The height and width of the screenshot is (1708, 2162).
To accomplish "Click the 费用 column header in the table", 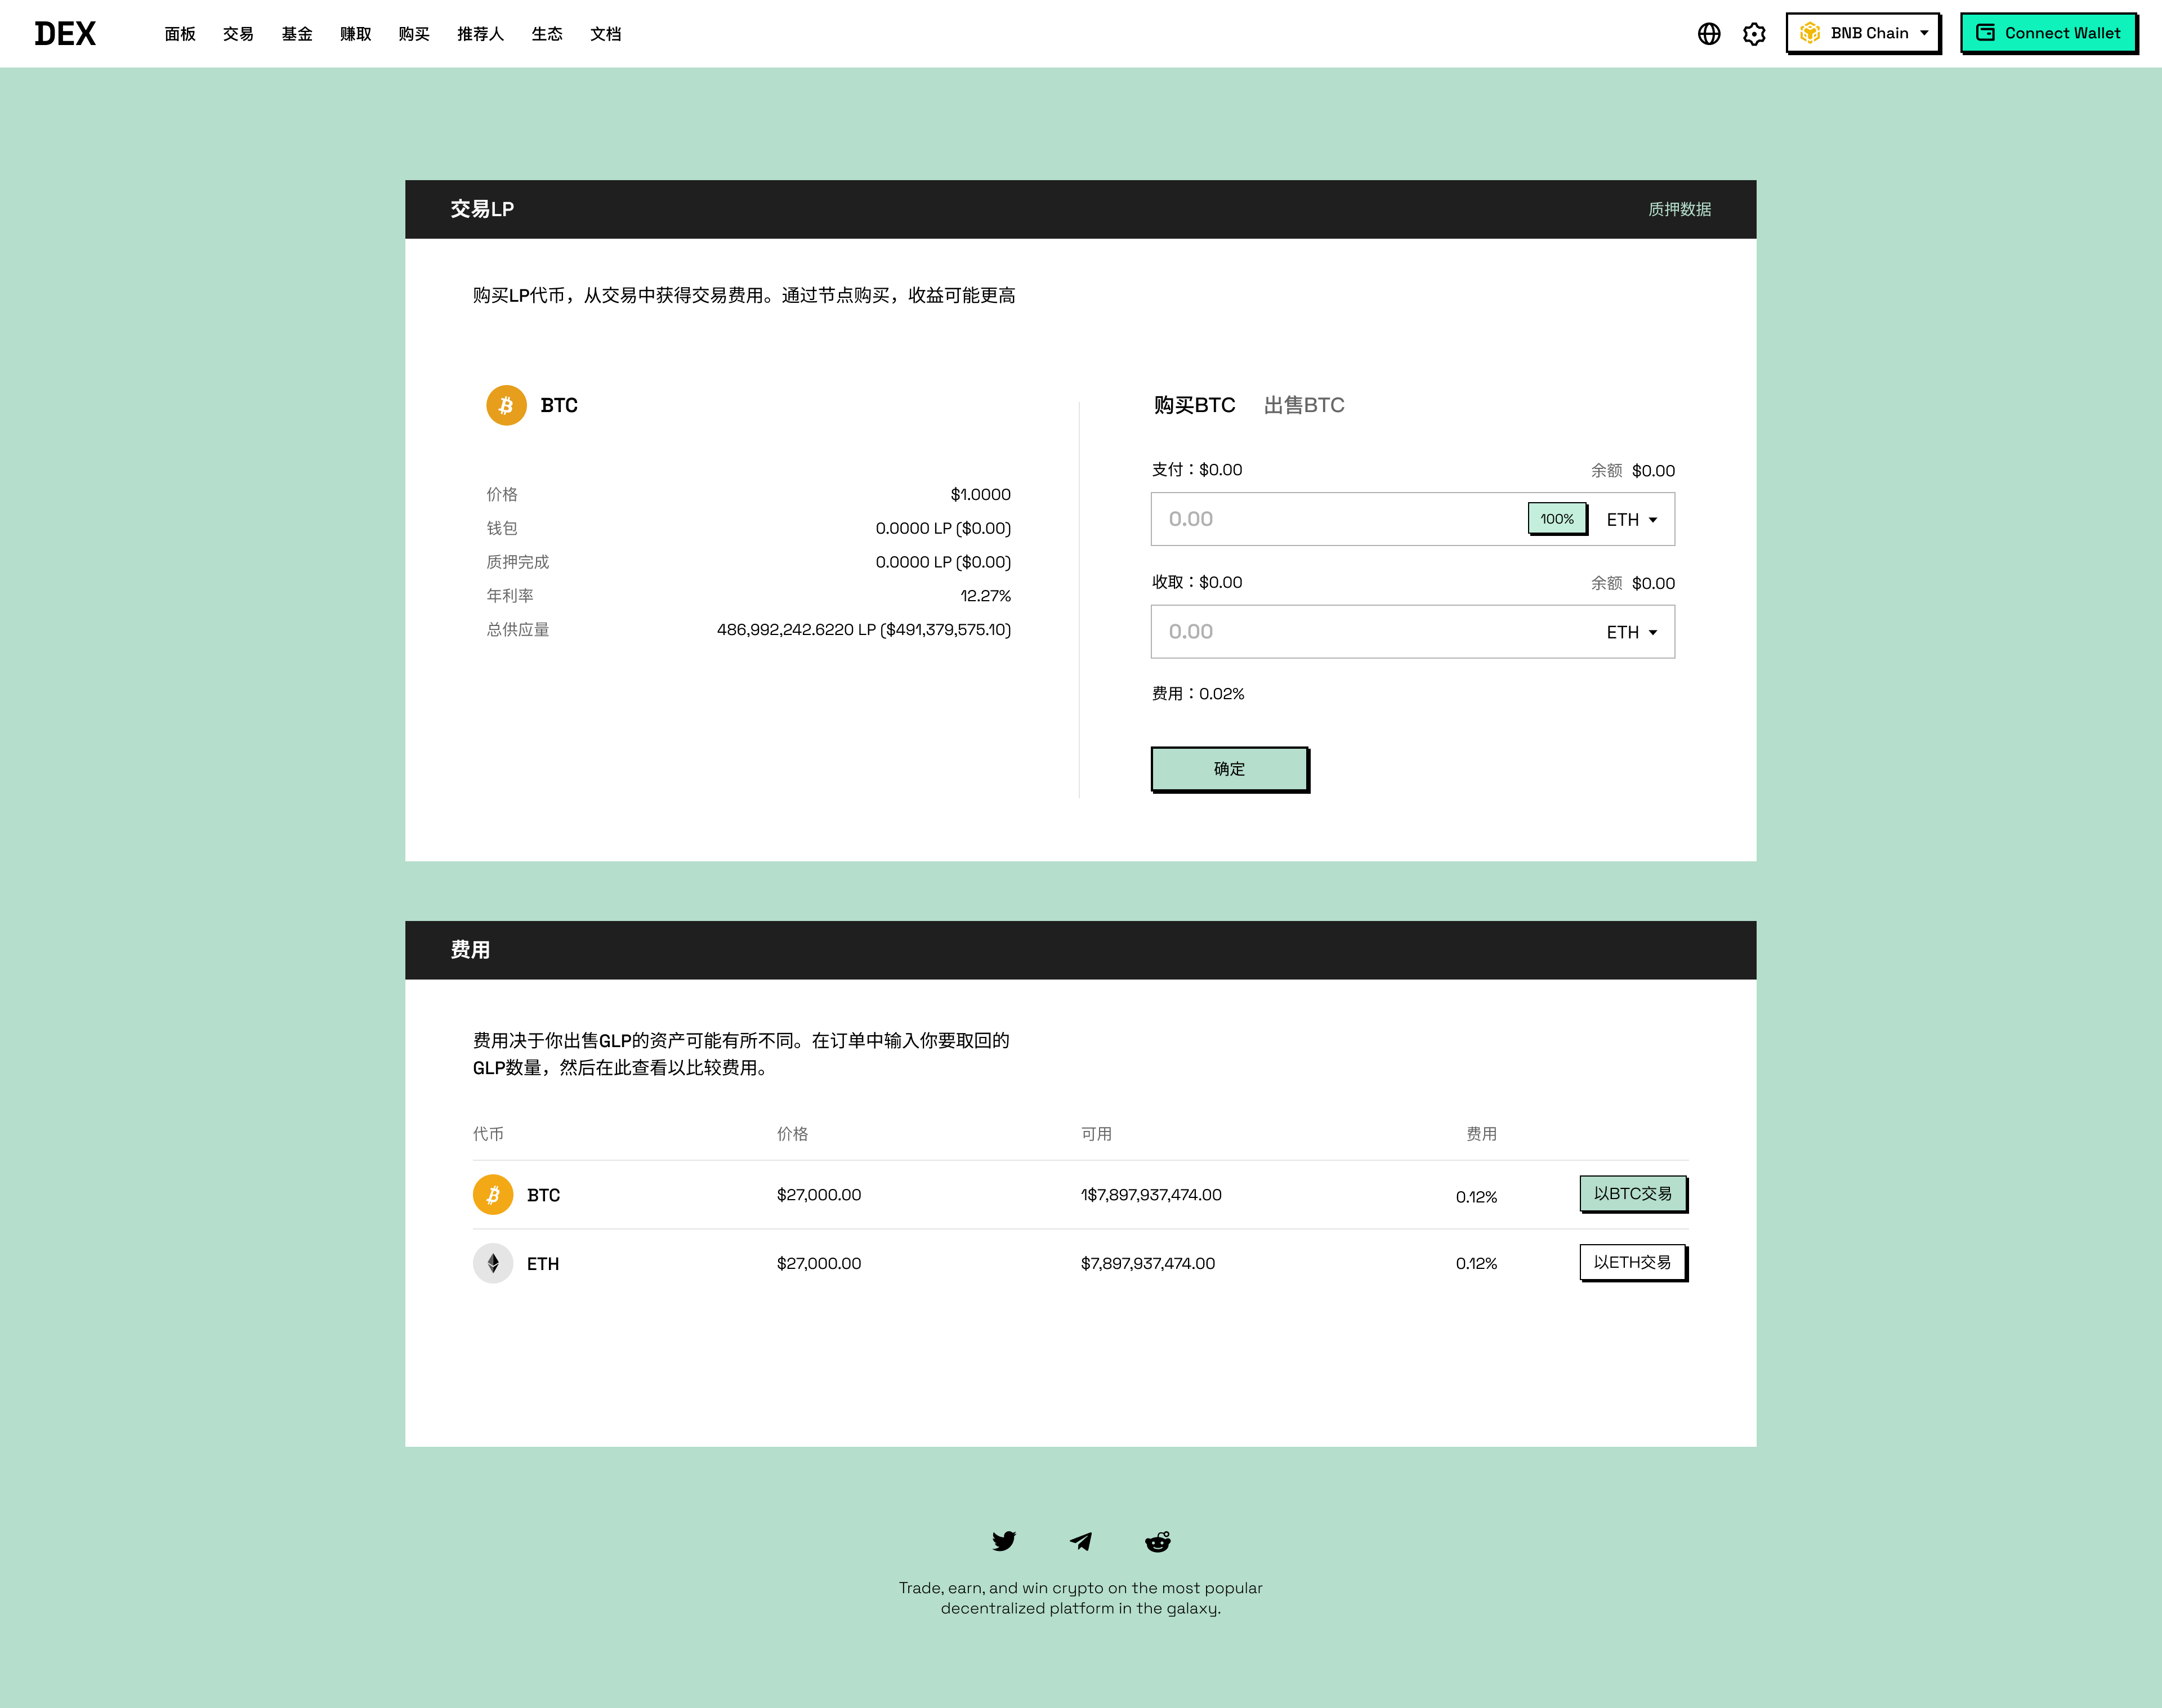I will click(1481, 1134).
